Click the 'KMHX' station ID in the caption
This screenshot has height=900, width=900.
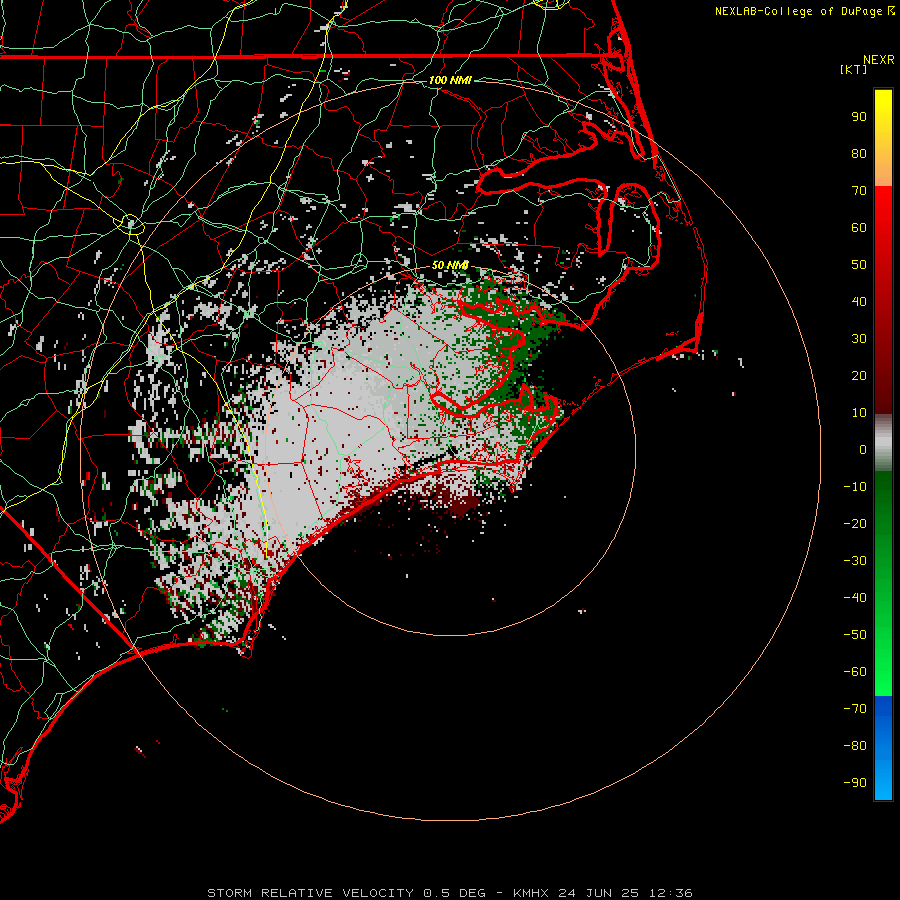coord(531,893)
